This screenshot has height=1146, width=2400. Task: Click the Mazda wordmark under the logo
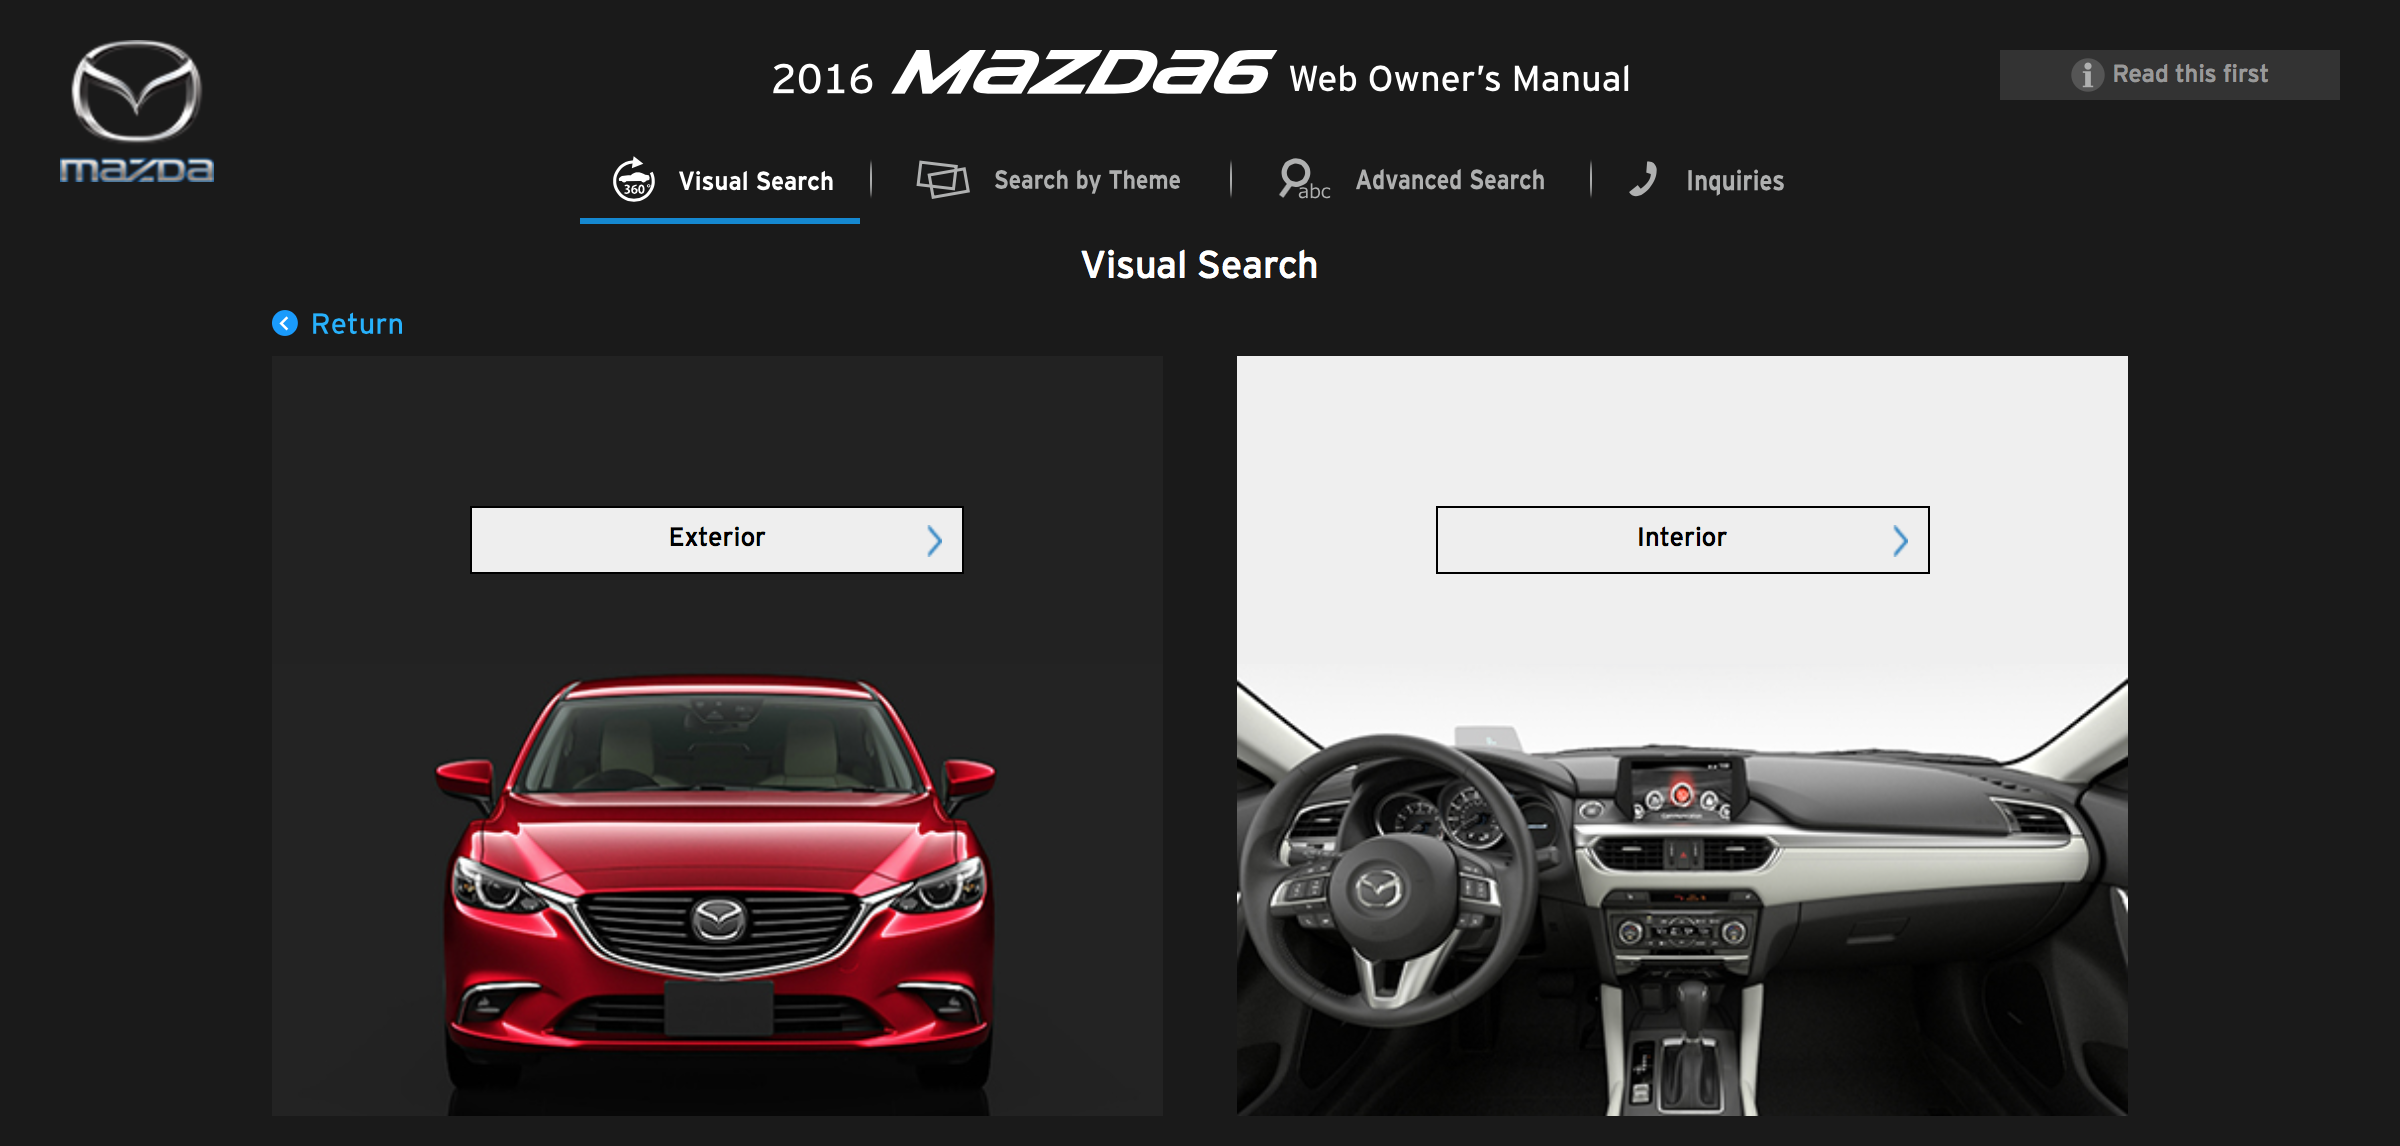pos(136,170)
